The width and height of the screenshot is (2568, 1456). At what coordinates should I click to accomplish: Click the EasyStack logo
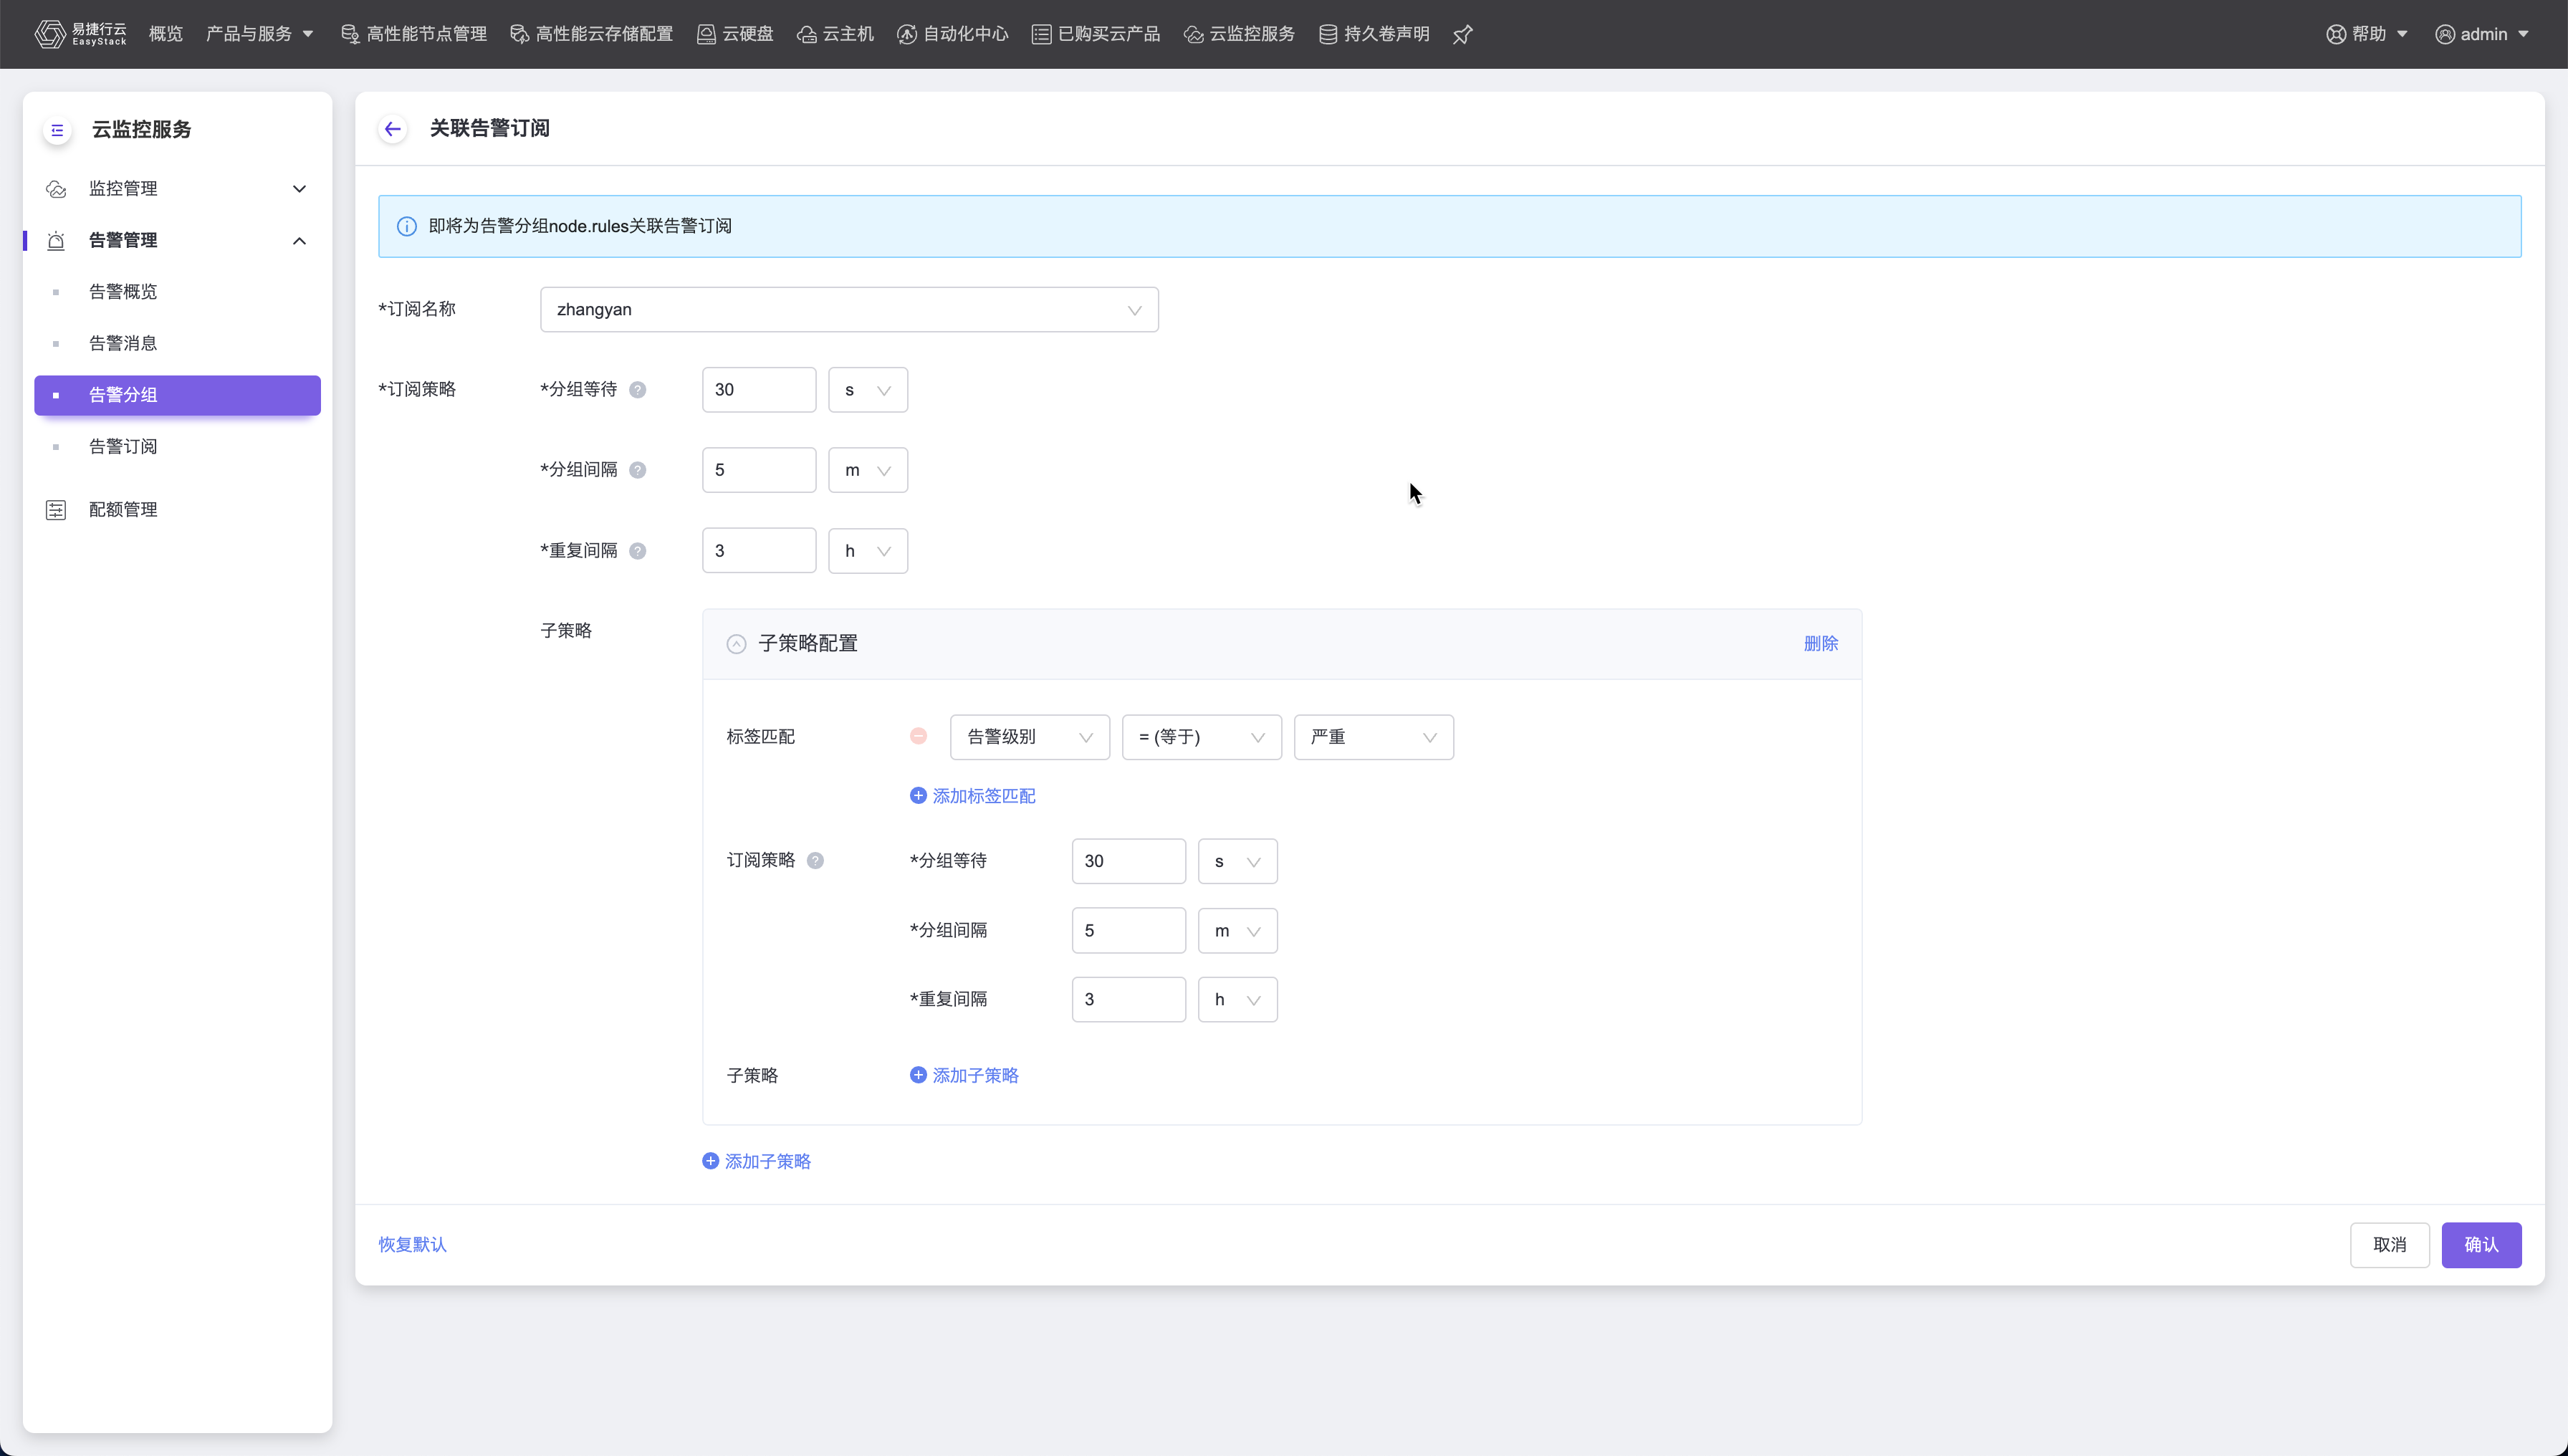pyautogui.click(x=80, y=34)
